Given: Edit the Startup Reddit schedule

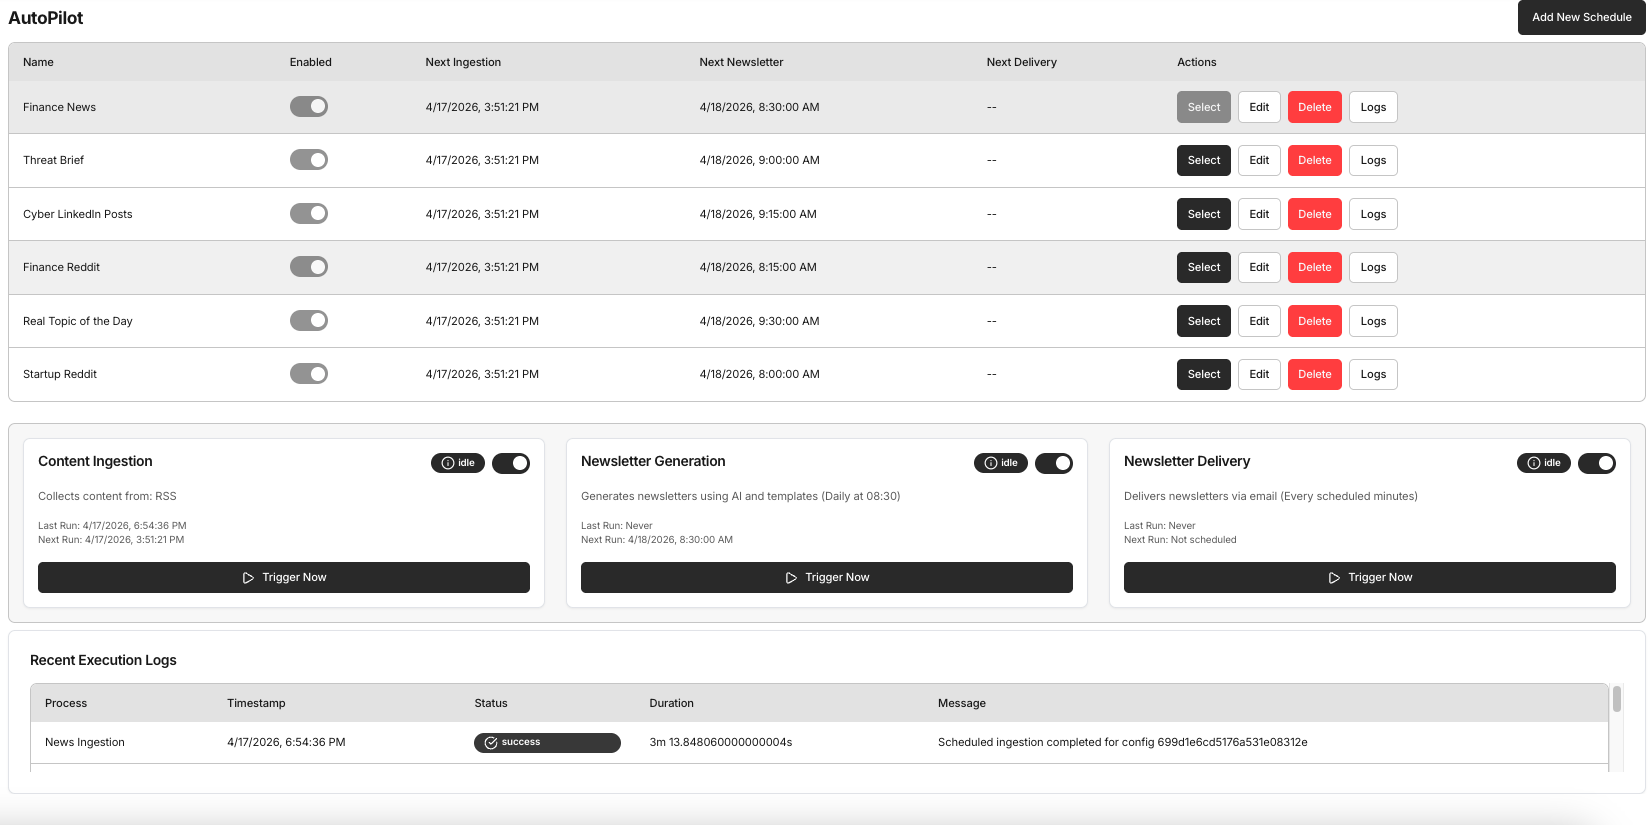Looking at the screenshot, I should [1259, 374].
